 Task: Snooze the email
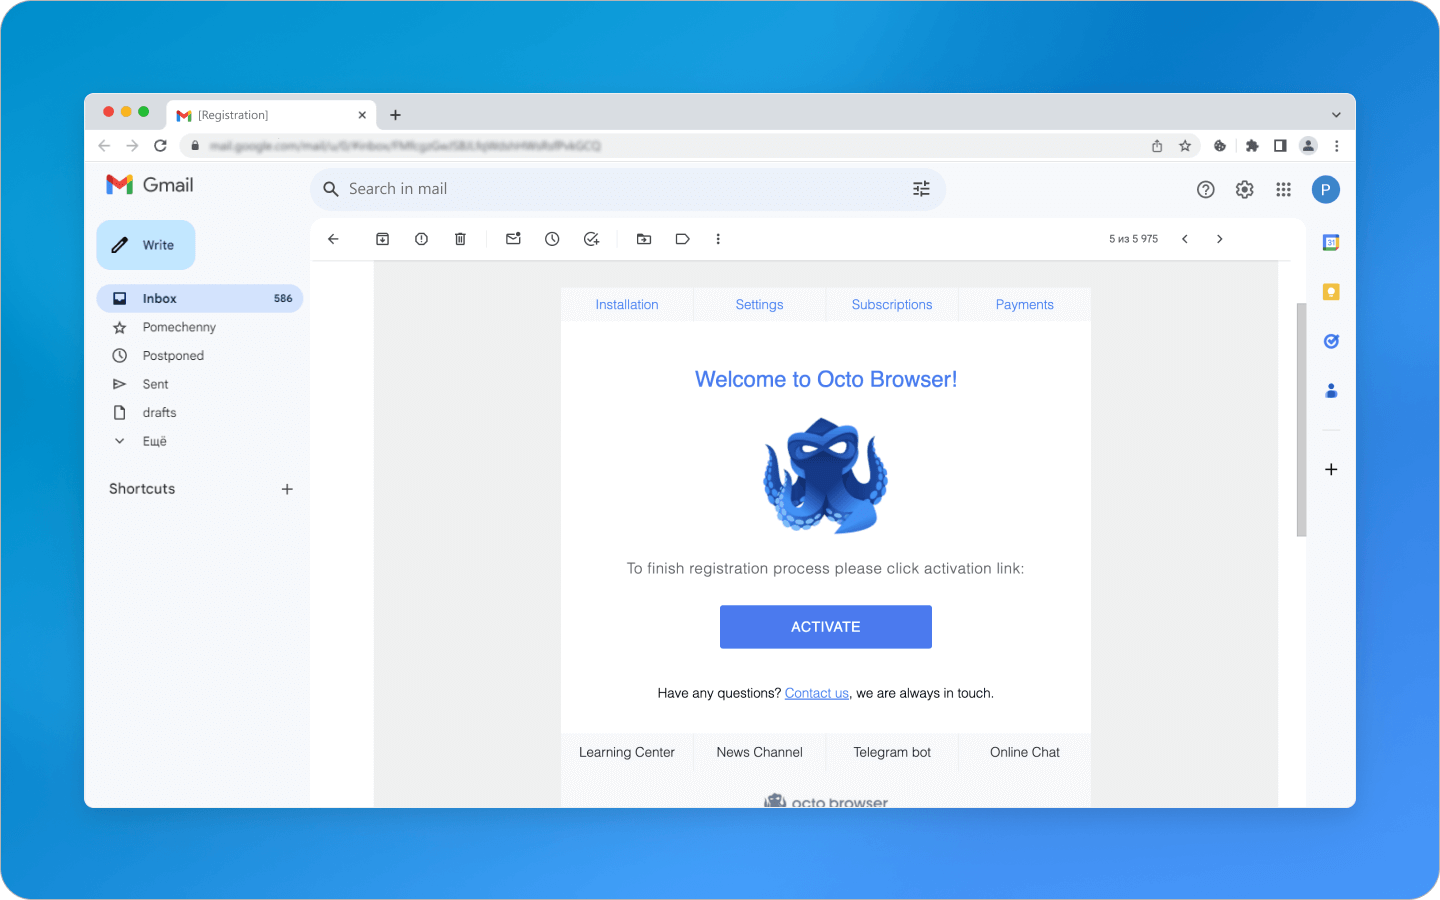click(552, 239)
